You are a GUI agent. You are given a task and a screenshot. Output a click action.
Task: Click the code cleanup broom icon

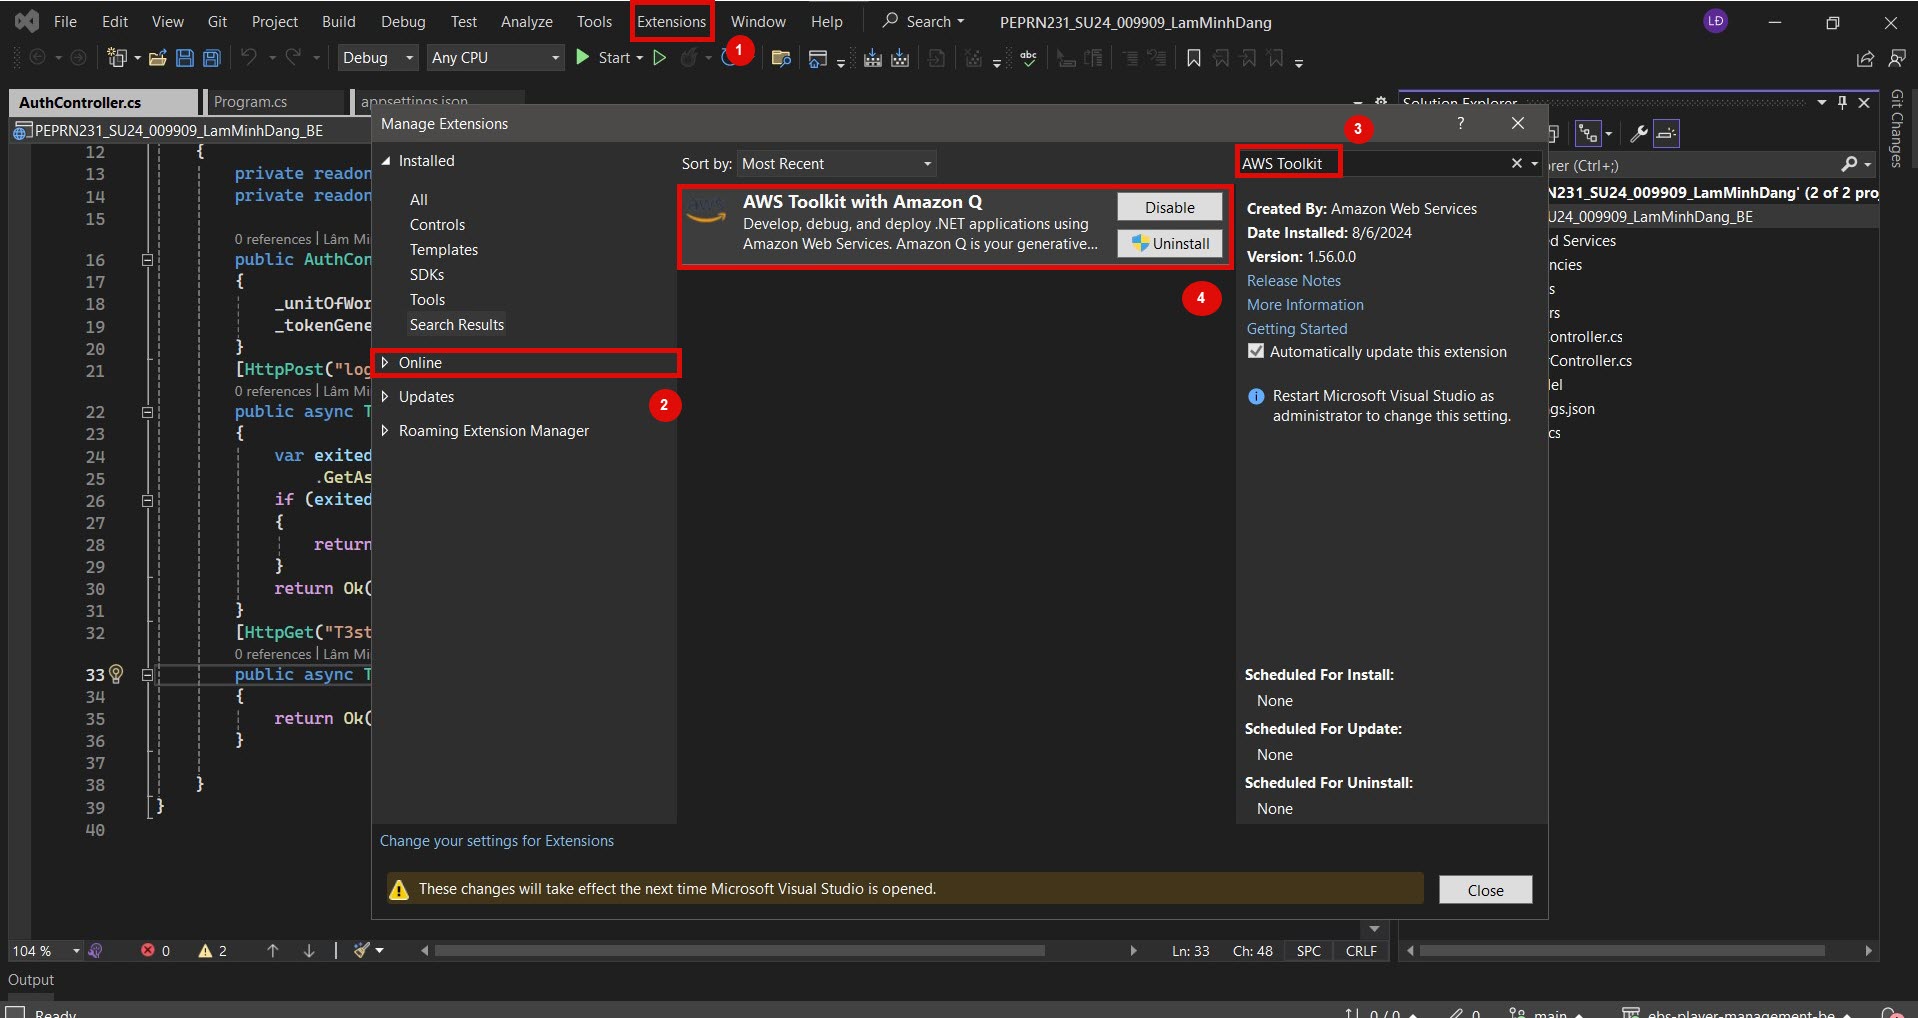[362, 950]
